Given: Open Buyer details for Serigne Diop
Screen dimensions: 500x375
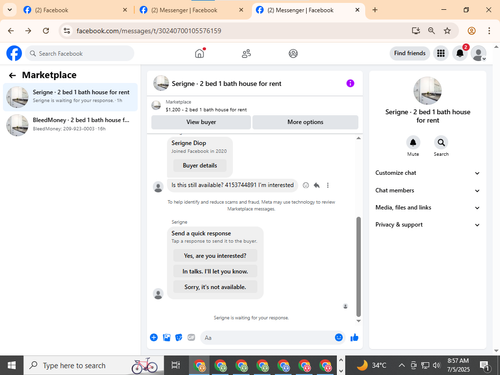Looking at the screenshot, I should tap(200, 165).
